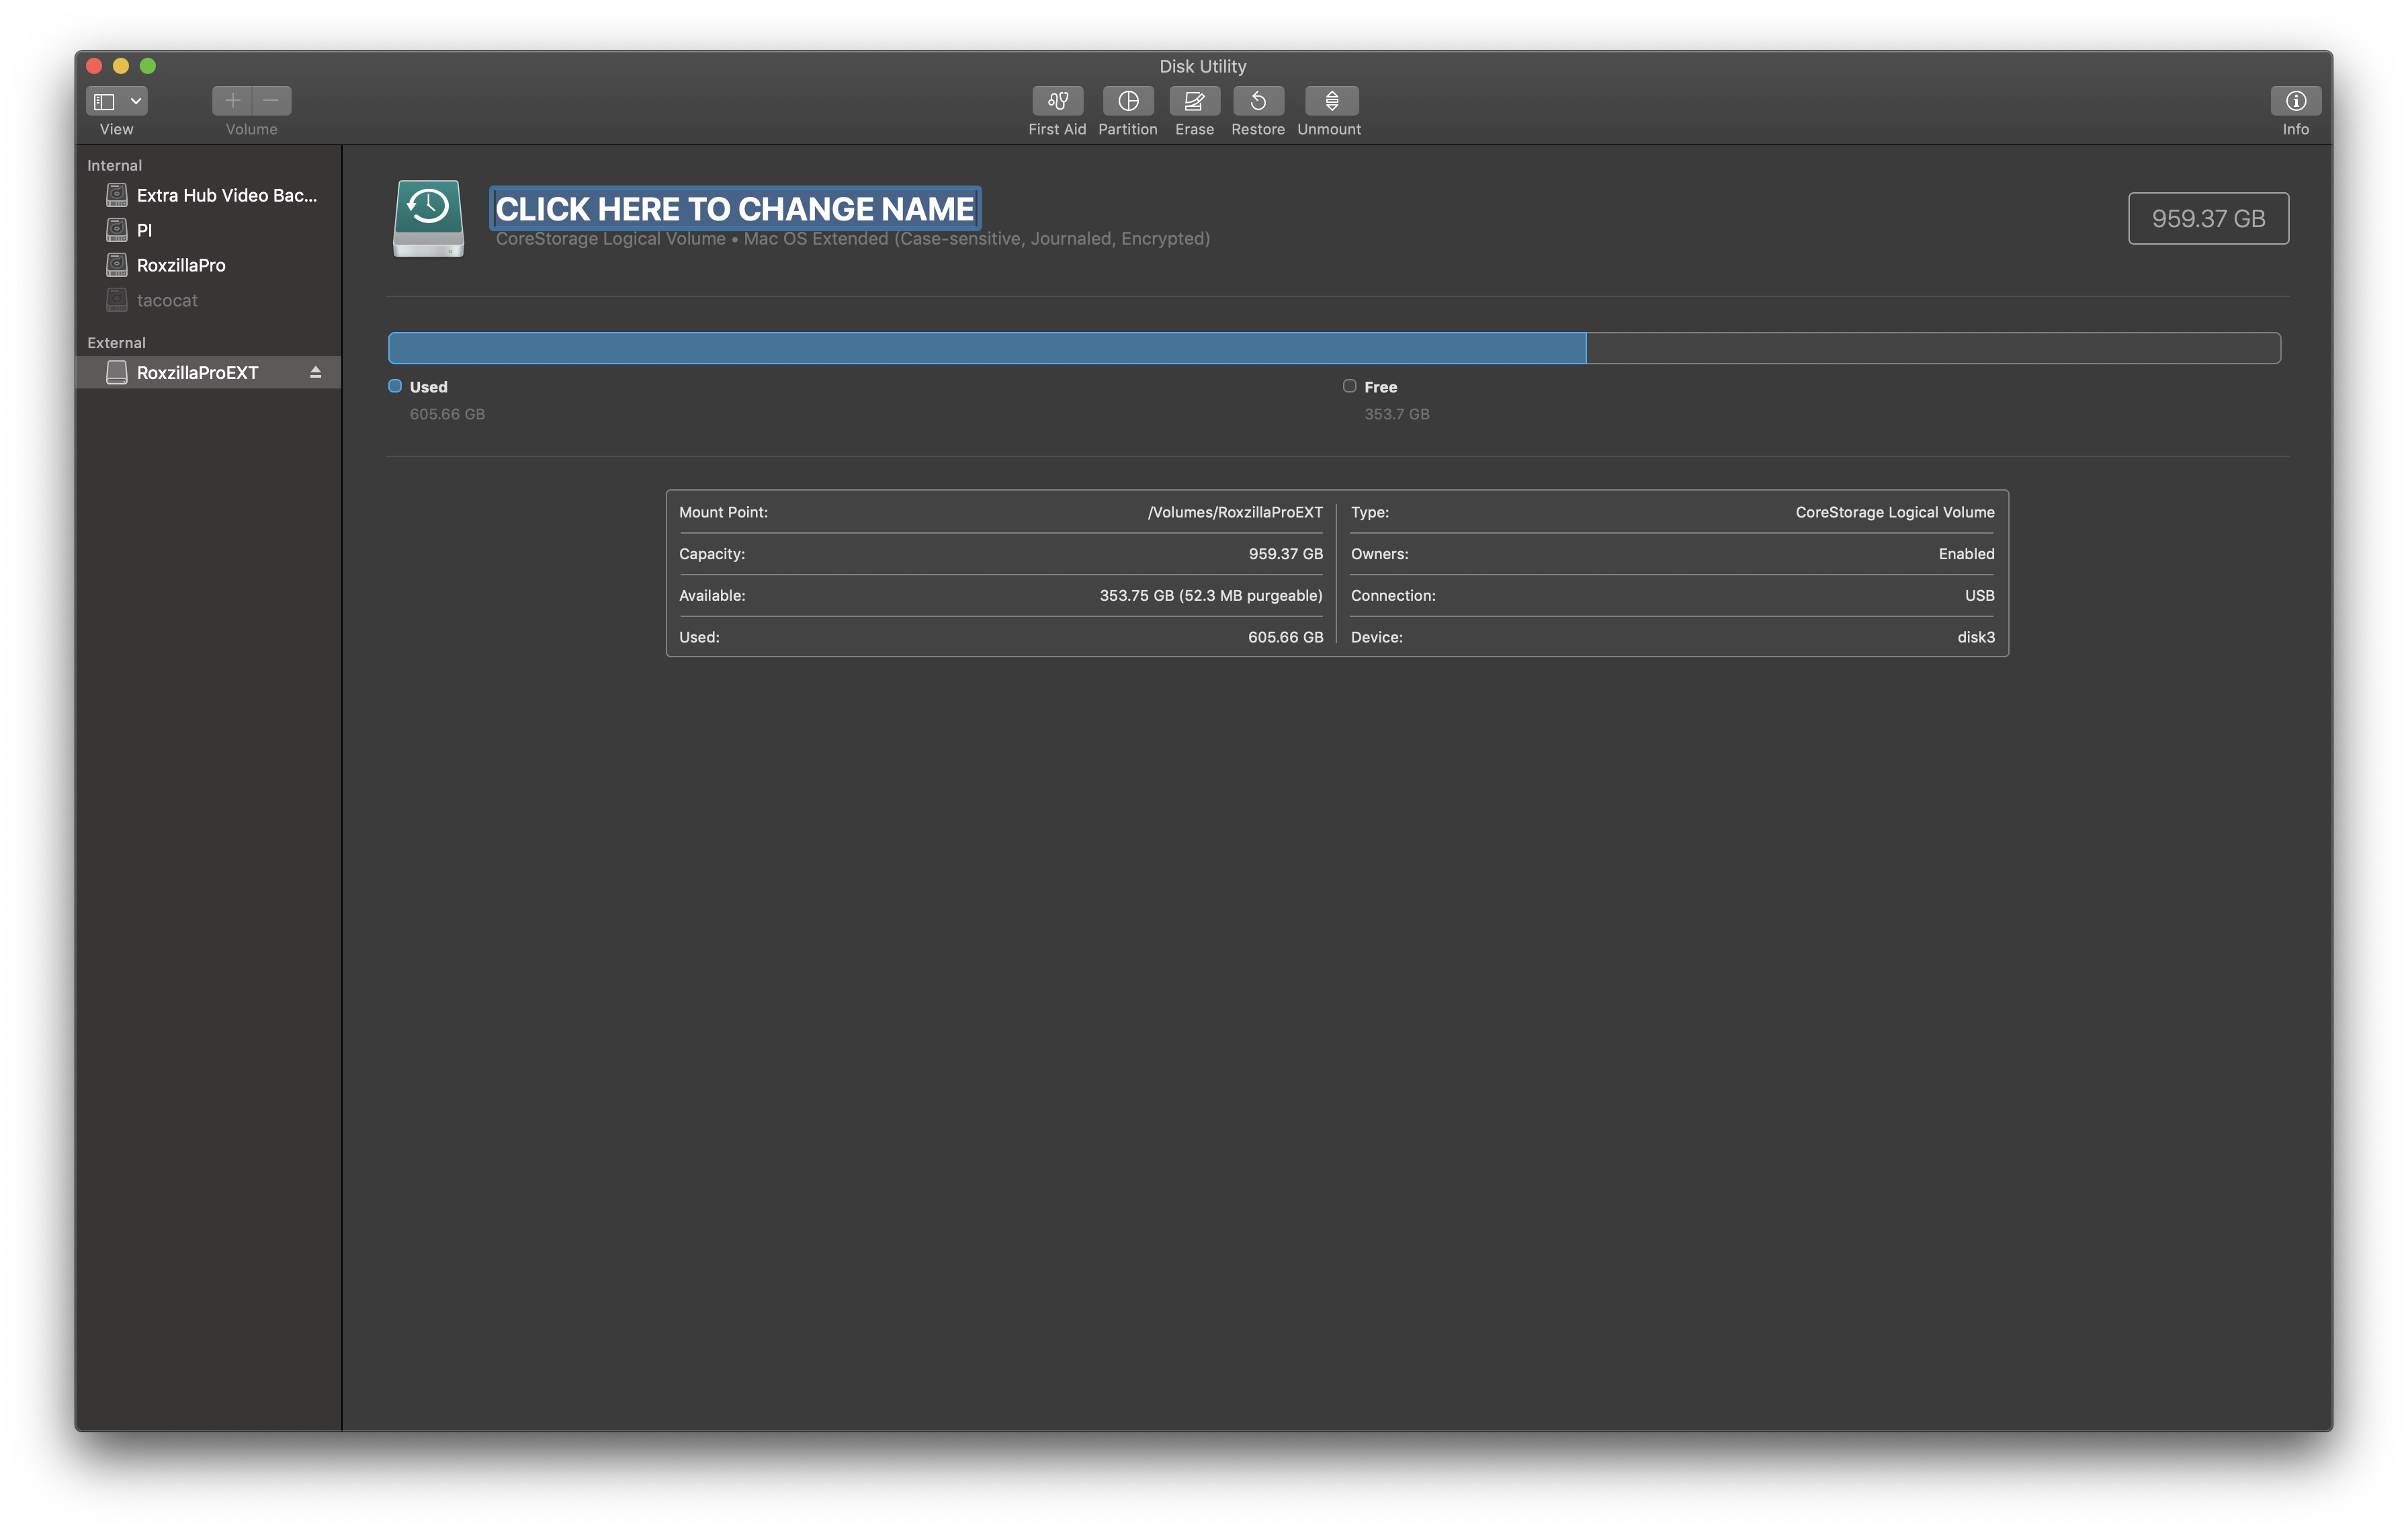This screenshot has width=2408, height=1531.
Task: Click the blue used storage bar
Action: (x=987, y=348)
